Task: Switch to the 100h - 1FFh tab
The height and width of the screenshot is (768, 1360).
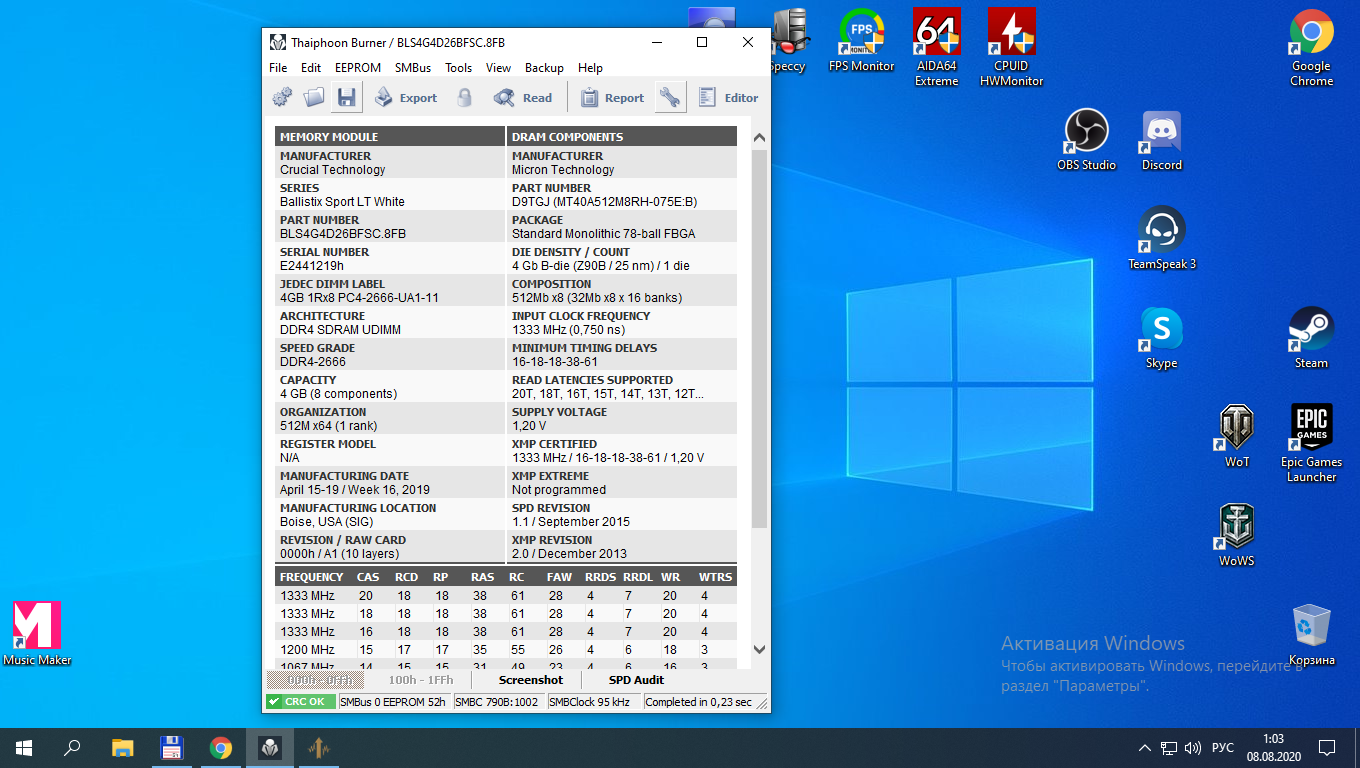Action: point(421,680)
